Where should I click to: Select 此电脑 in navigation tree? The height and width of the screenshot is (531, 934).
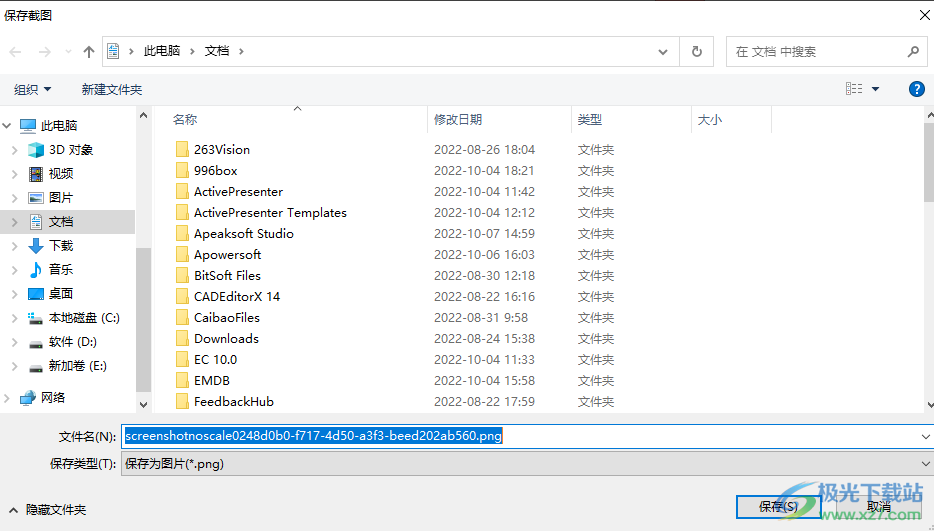pos(59,126)
